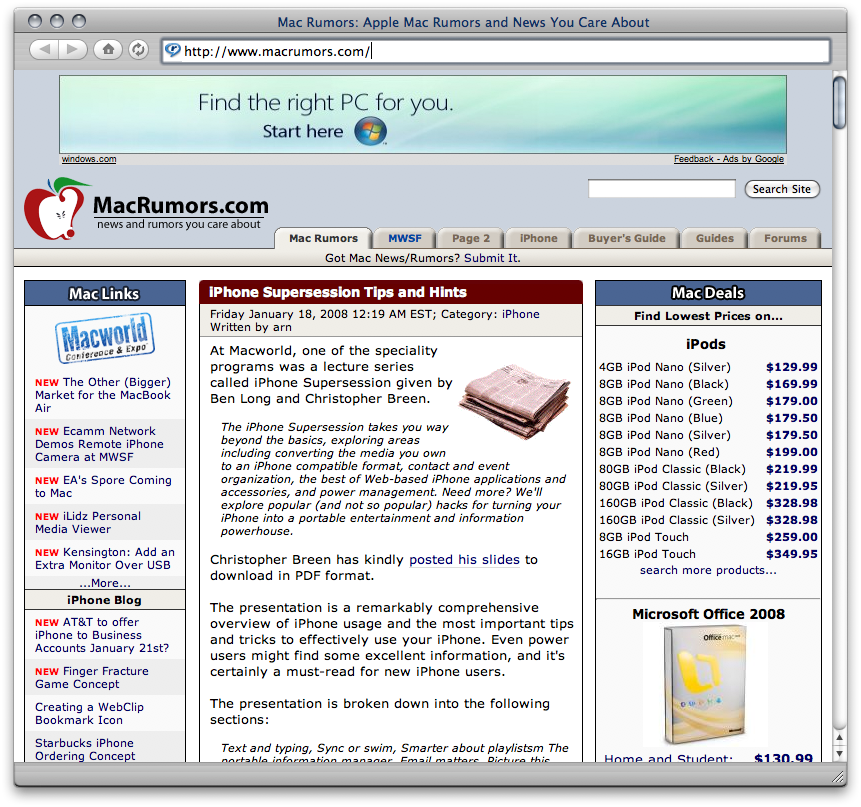
Task: Click the $179.00 price for 8GB Nano Green
Action: click(x=791, y=401)
